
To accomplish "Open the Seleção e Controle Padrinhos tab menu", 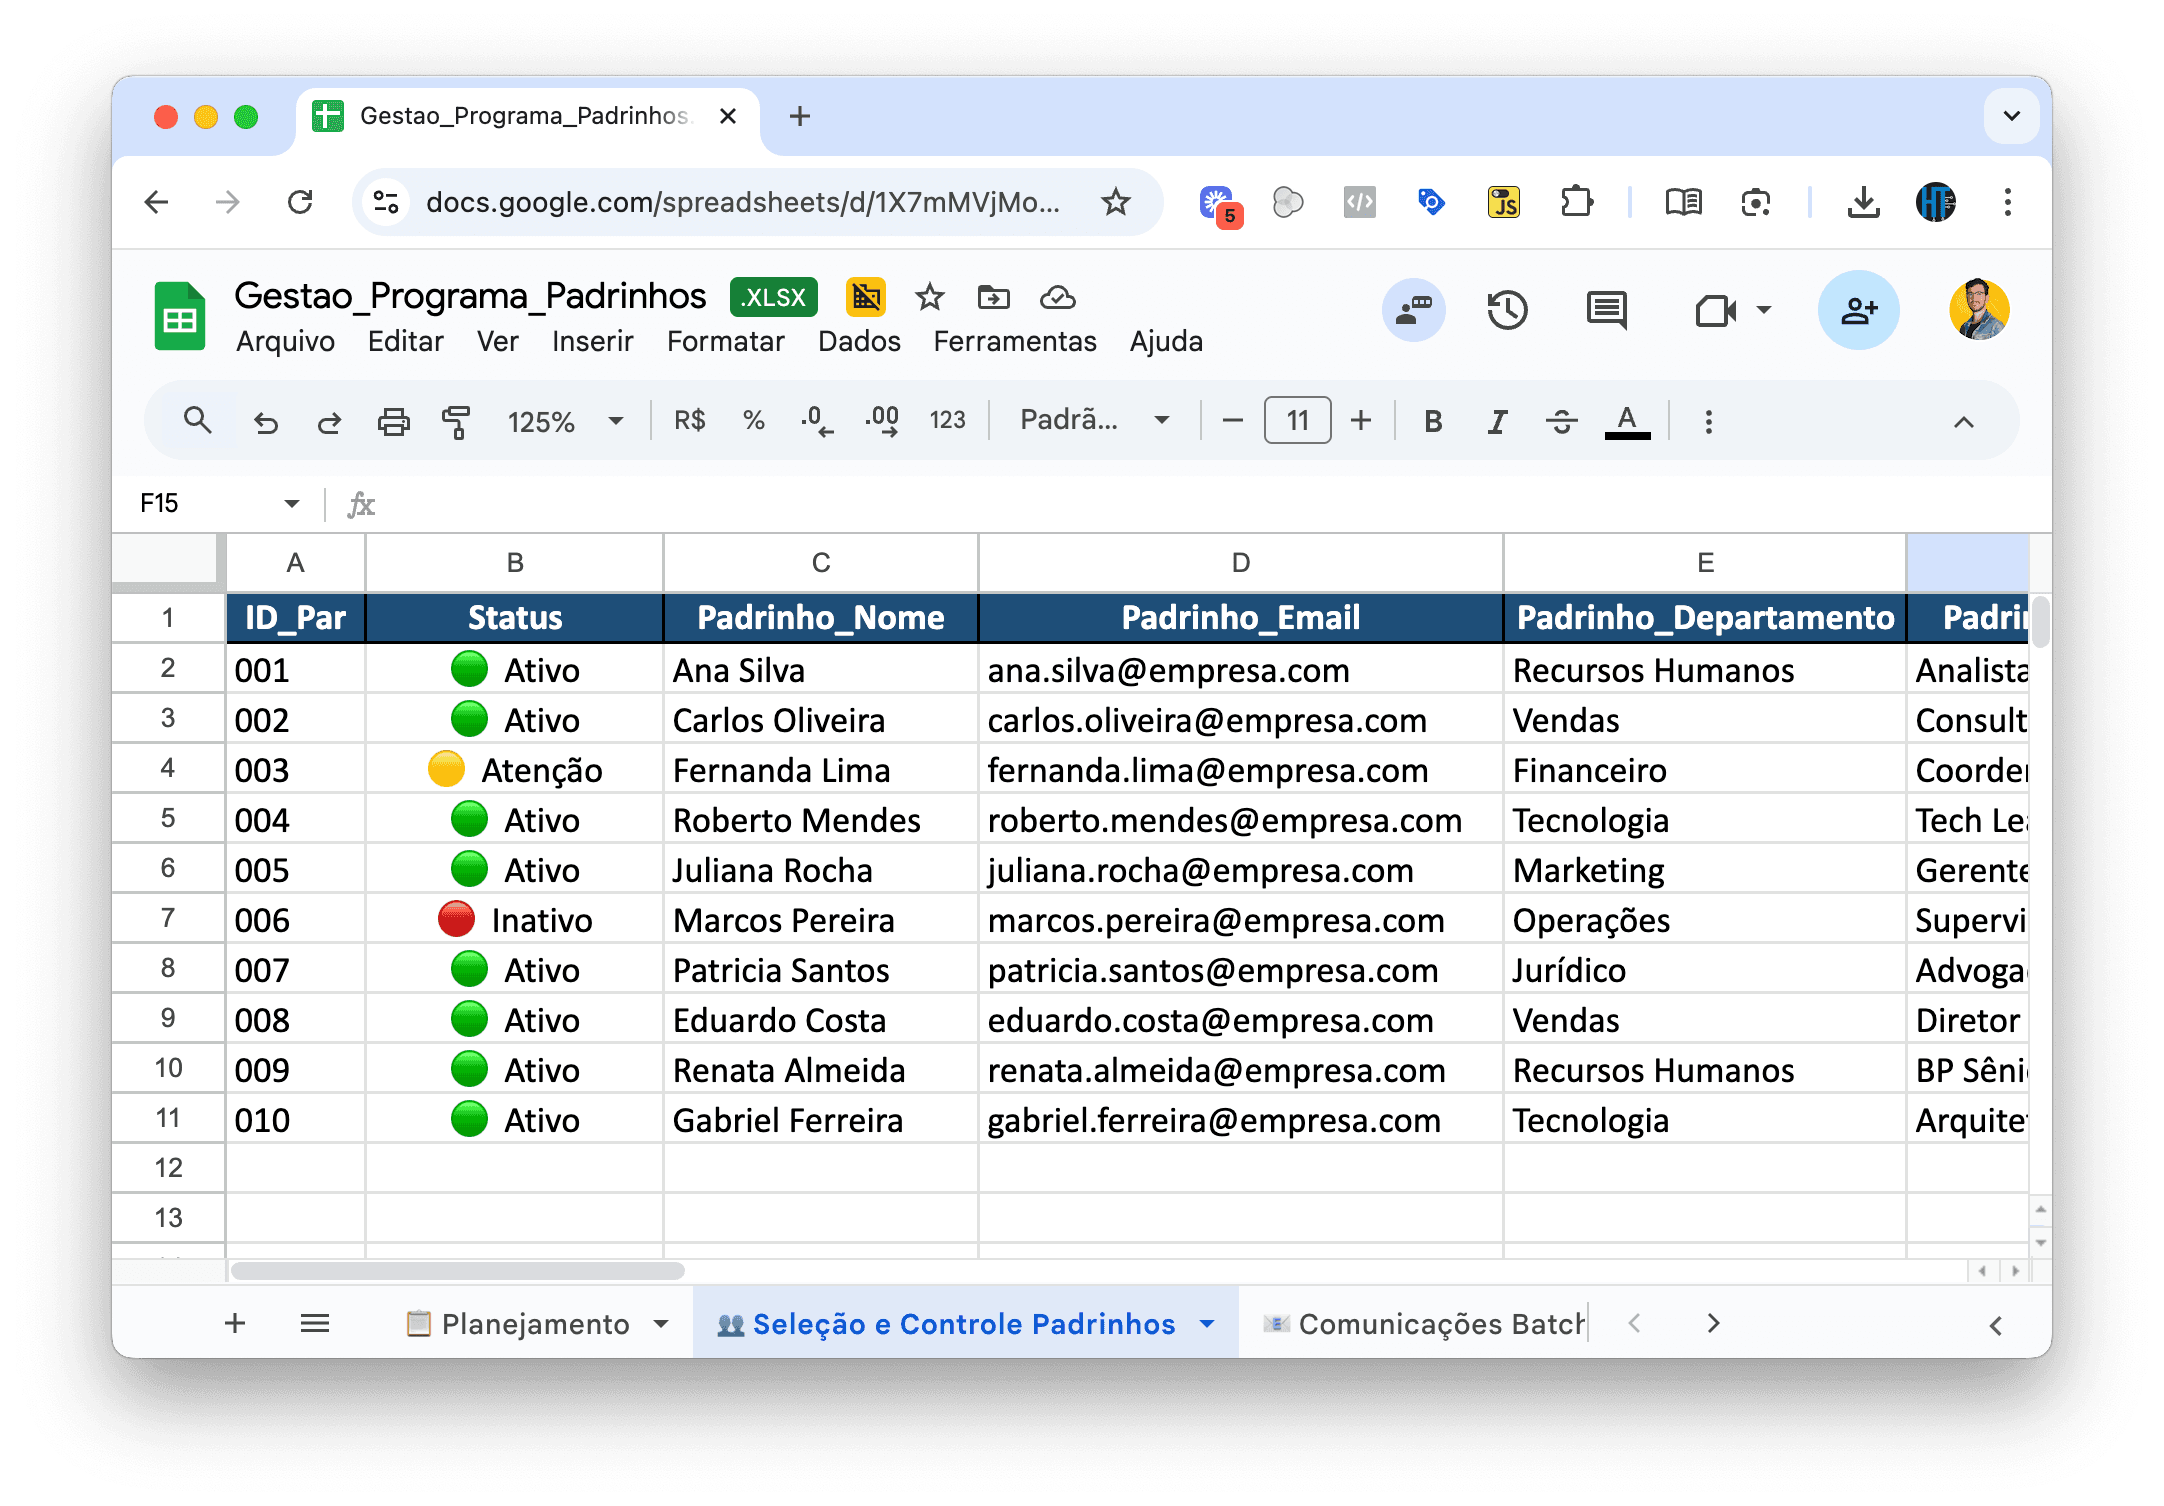I will tap(1203, 1323).
